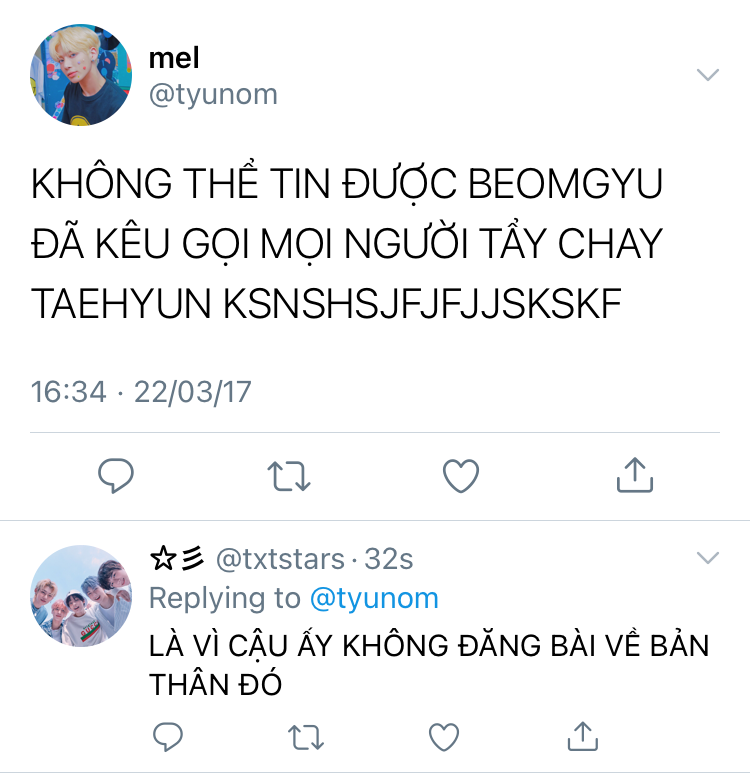Open mel's profile picture
Screen dimensions: 750x773
coord(81,75)
